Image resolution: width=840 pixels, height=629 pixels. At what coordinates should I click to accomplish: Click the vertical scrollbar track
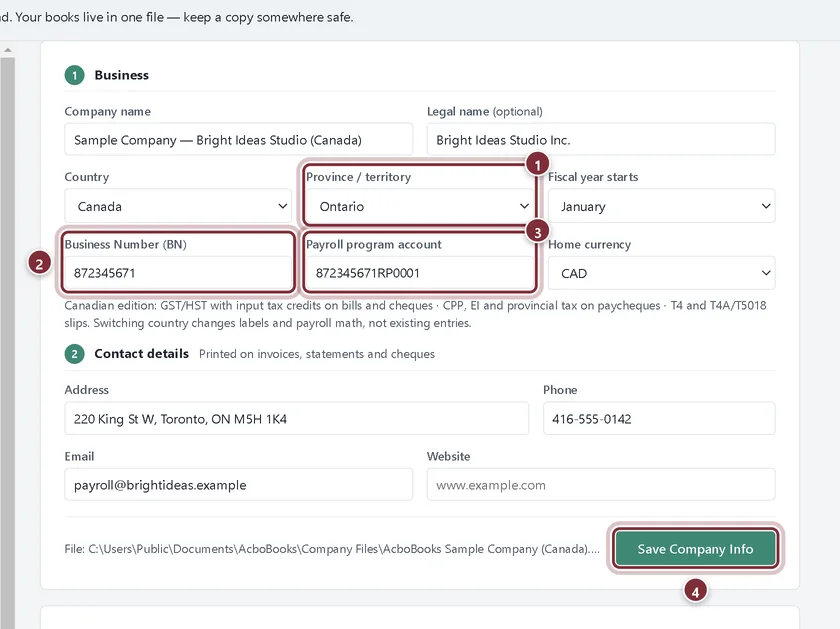(8, 343)
